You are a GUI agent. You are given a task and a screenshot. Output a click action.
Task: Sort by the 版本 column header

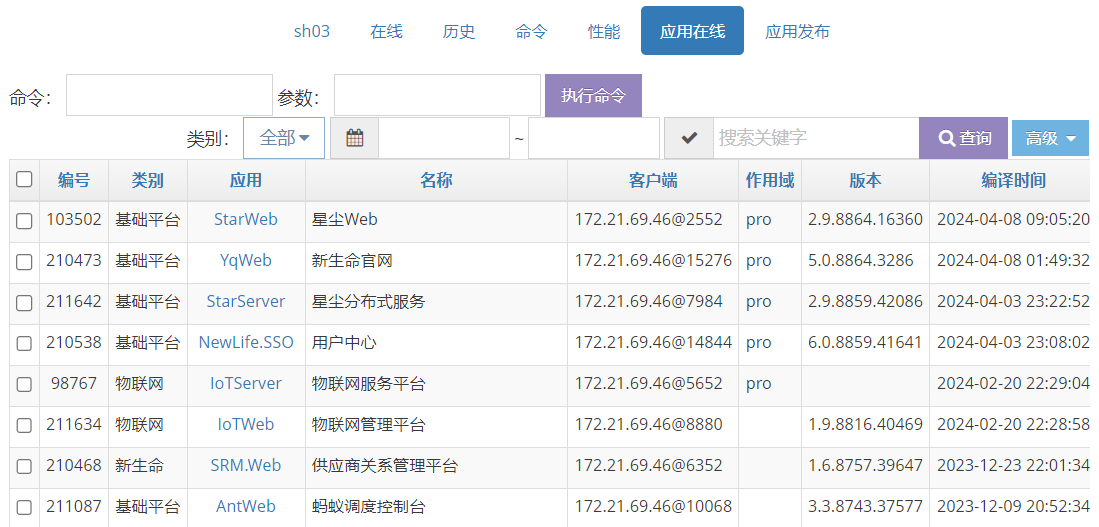pos(866,180)
